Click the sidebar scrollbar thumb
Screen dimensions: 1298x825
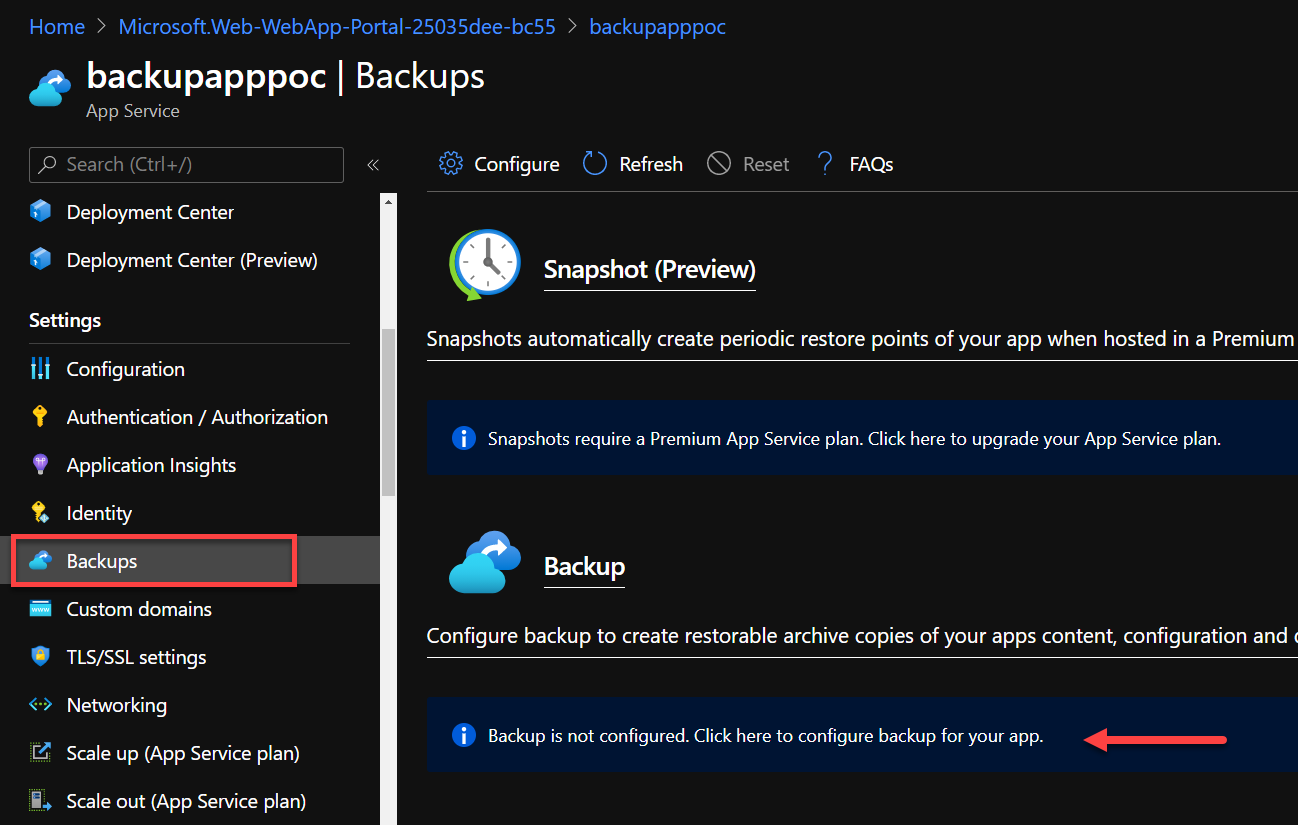(x=388, y=410)
